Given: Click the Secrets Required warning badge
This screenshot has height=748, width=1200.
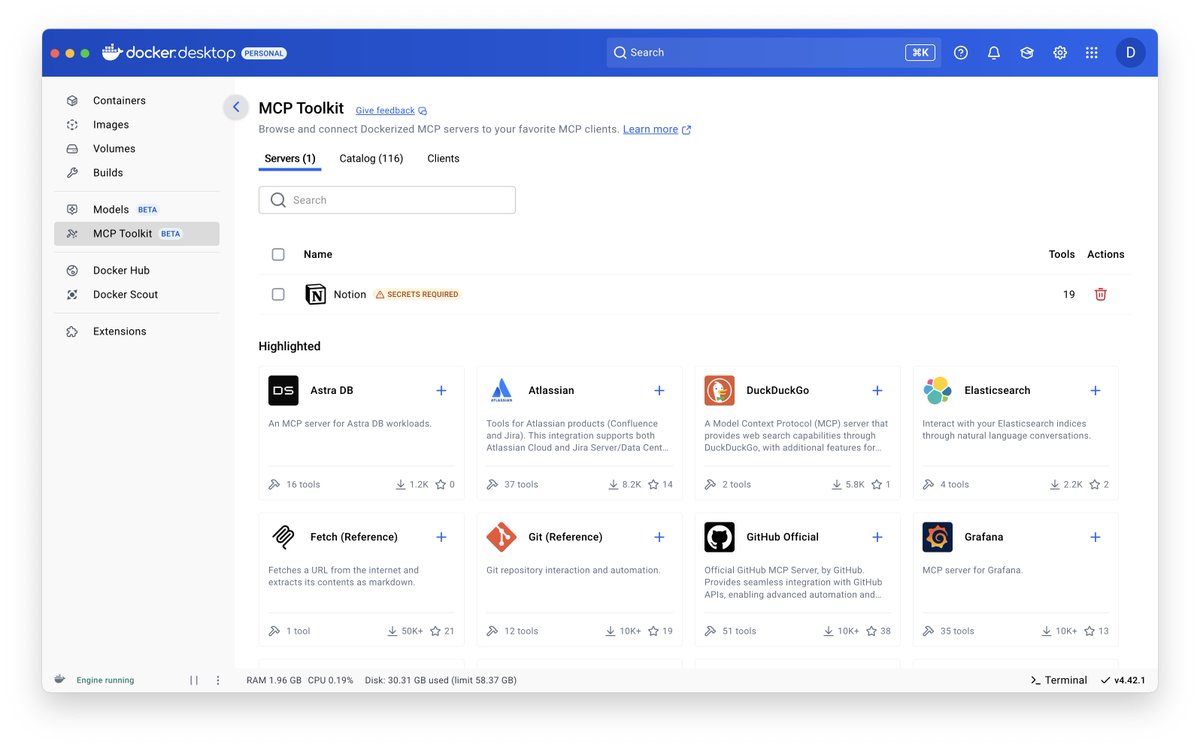Looking at the screenshot, I should (x=417, y=294).
